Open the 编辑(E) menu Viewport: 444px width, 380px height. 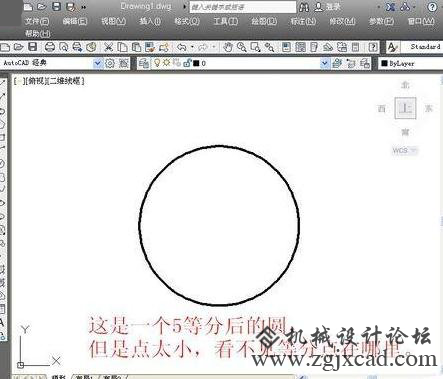pyautogui.click(x=75, y=22)
